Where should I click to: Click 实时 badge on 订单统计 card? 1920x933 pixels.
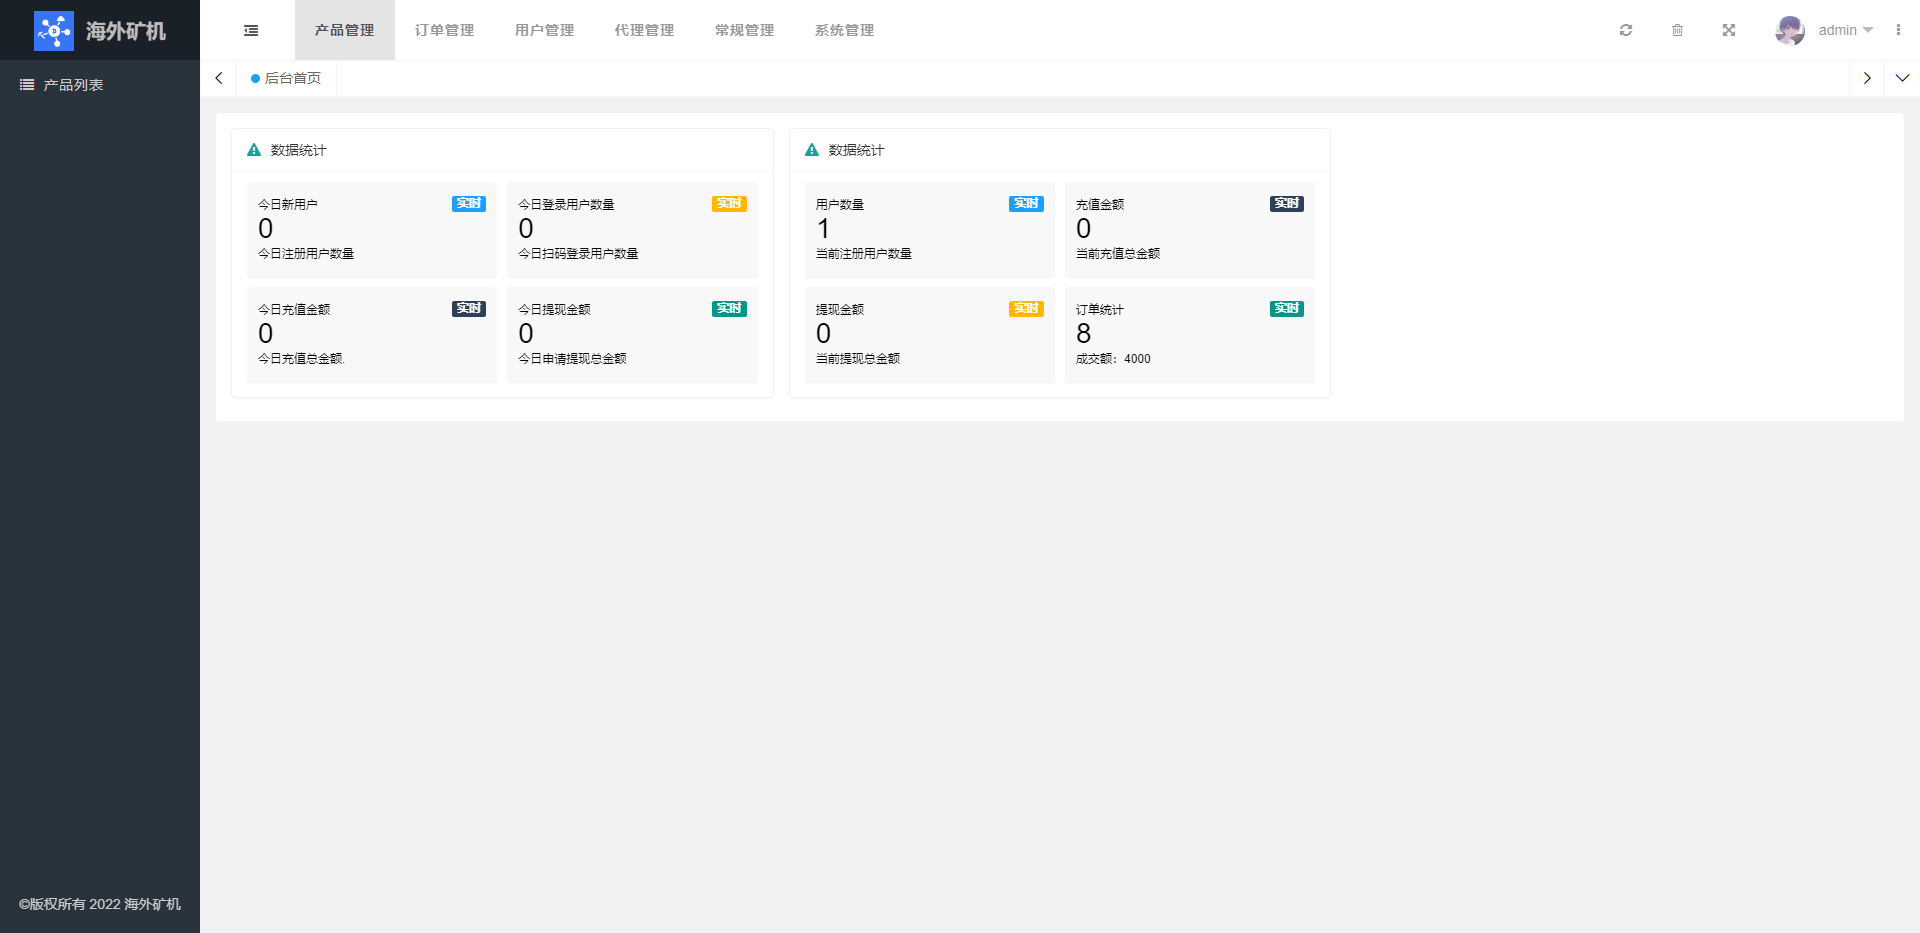point(1287,309)
